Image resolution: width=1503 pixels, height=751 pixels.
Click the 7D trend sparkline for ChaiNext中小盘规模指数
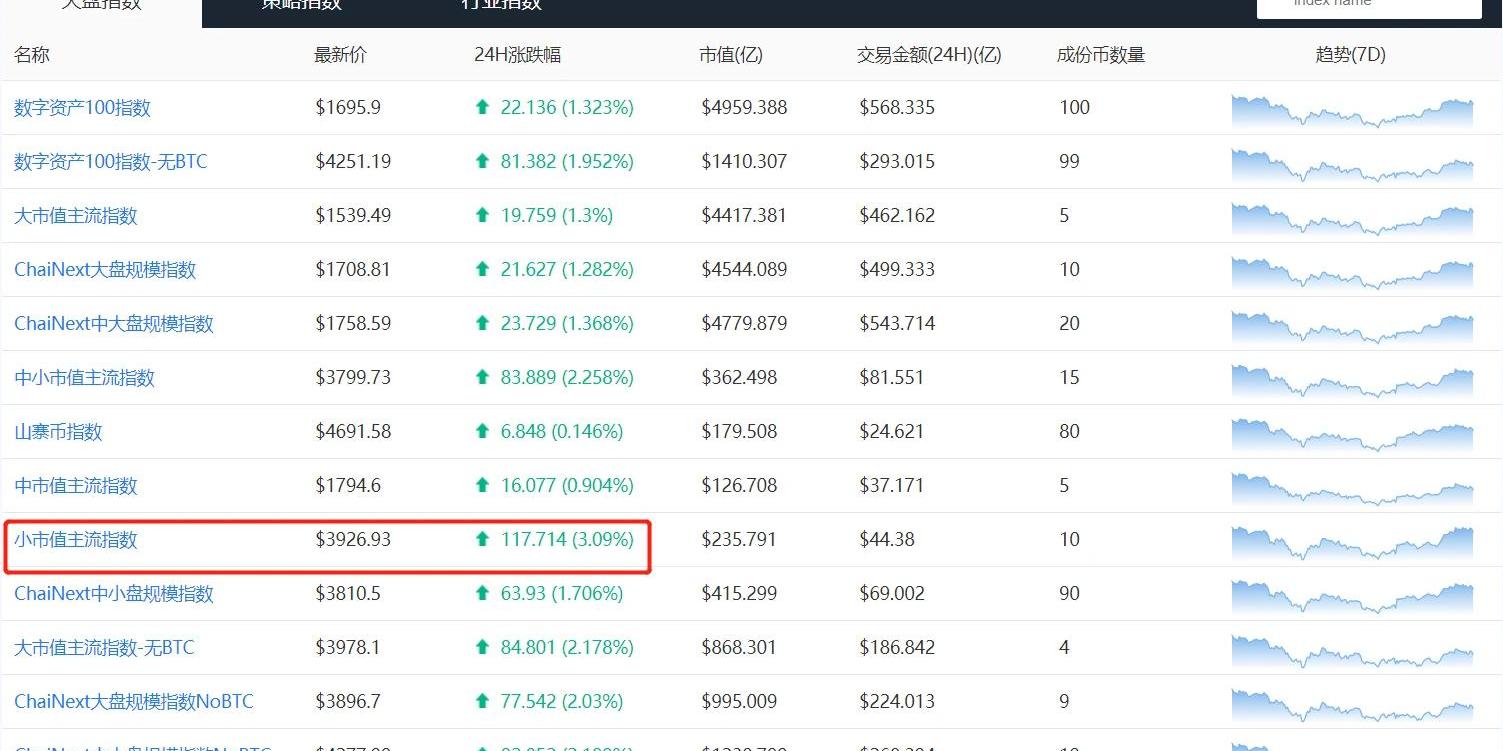[x=1352, y=595]
